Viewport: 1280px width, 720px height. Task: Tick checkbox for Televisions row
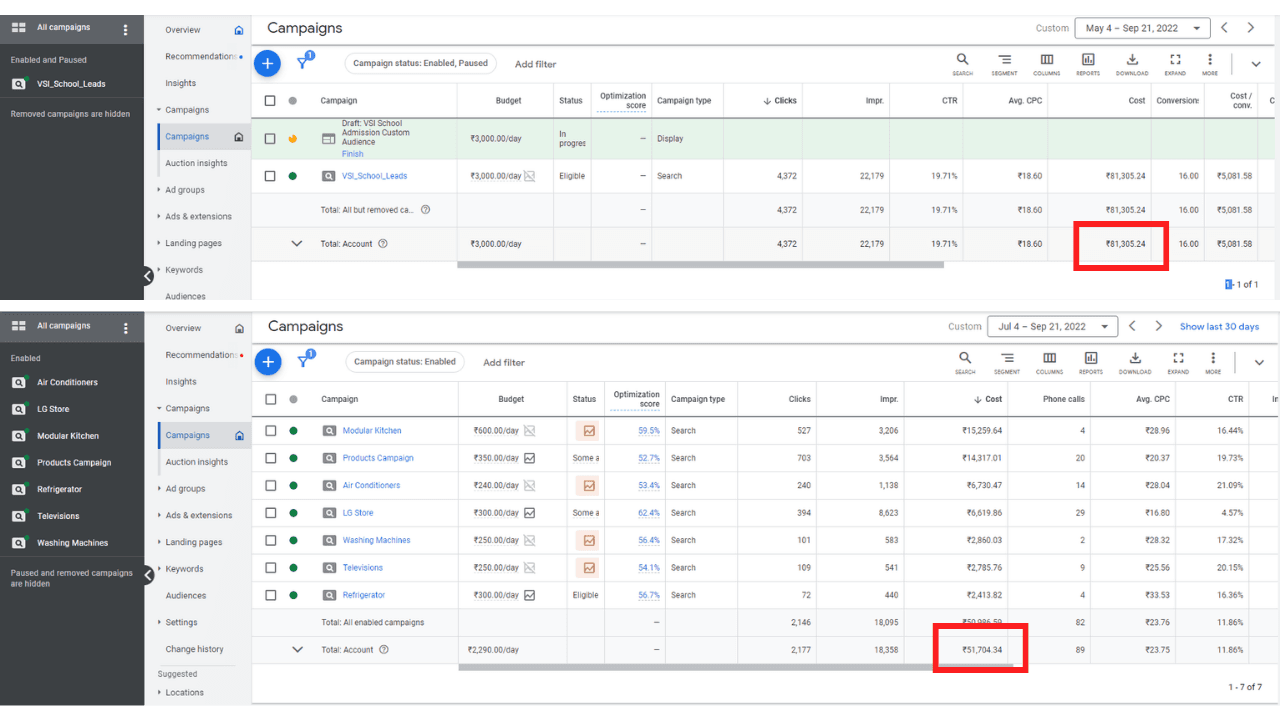271,568
